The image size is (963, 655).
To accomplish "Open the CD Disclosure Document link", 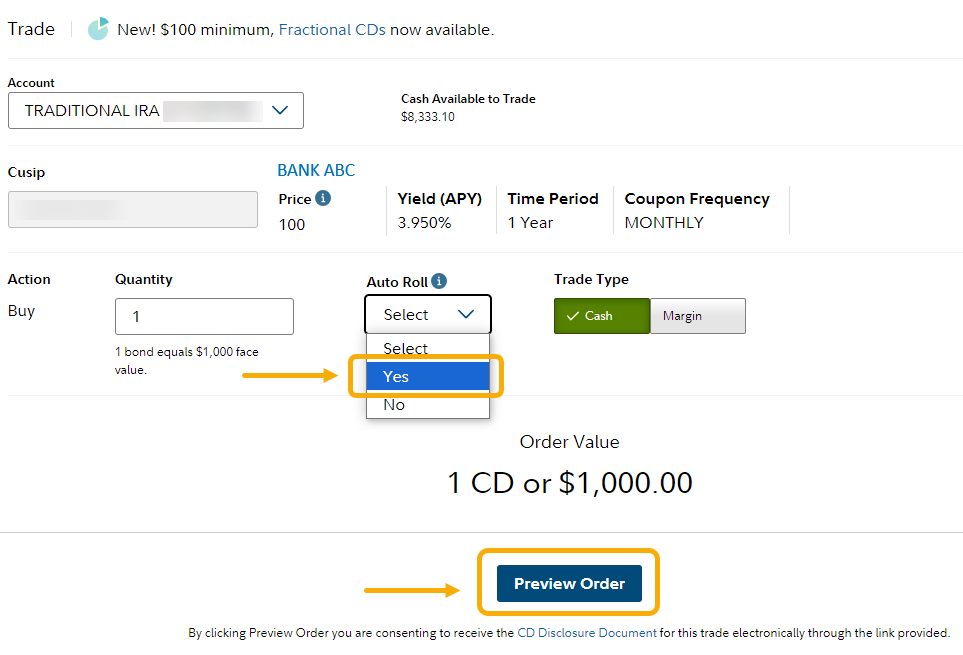I will tap(587, 633).
